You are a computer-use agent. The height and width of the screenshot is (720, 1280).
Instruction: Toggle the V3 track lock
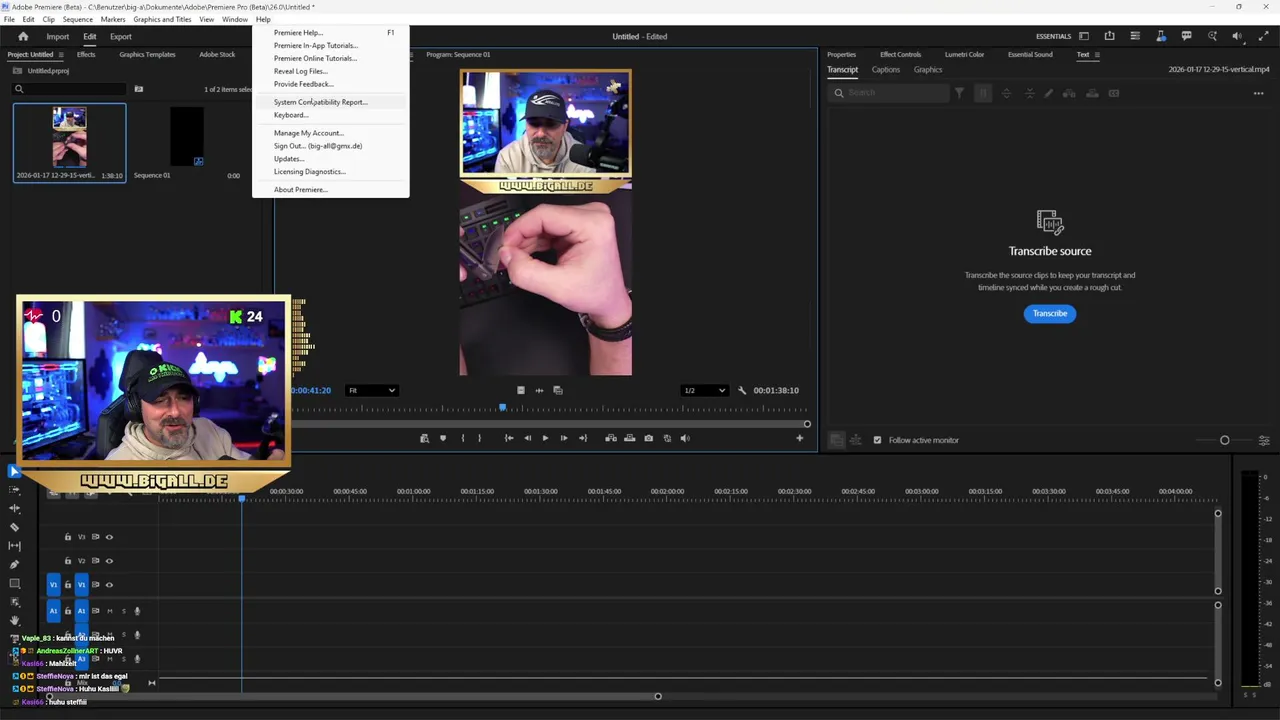click(68, 537)
